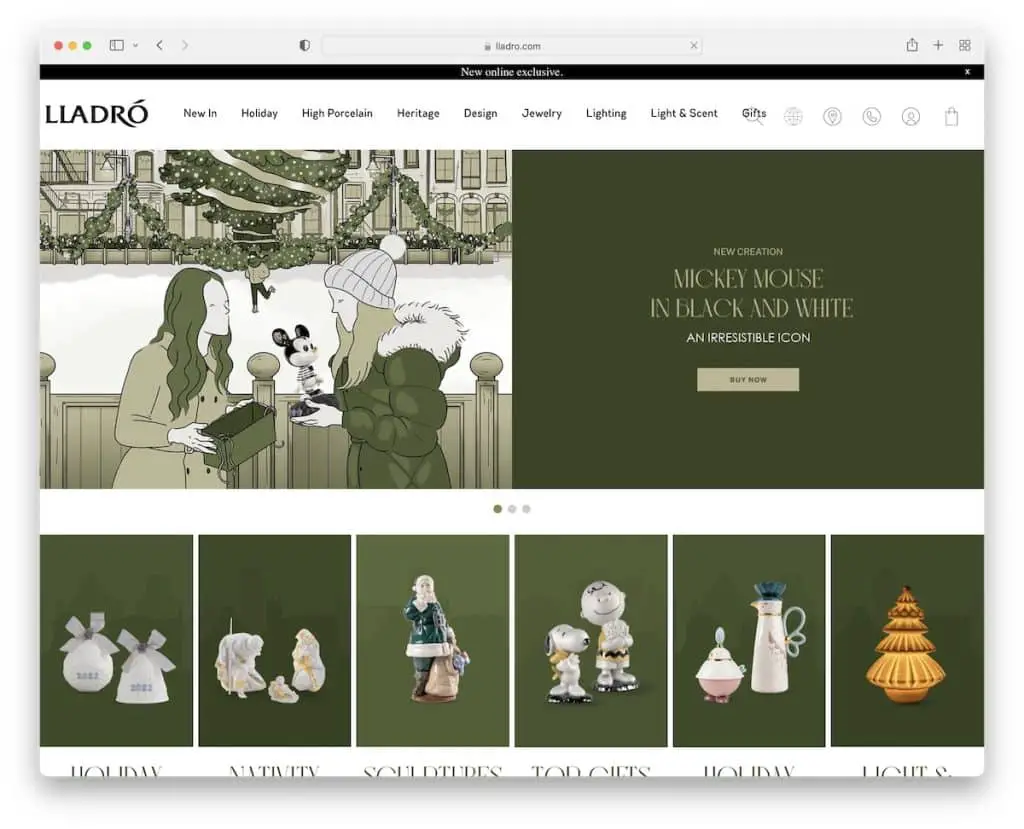Open the shopping bag icon
1024x829 pixels.
click(x=952, y=116)
